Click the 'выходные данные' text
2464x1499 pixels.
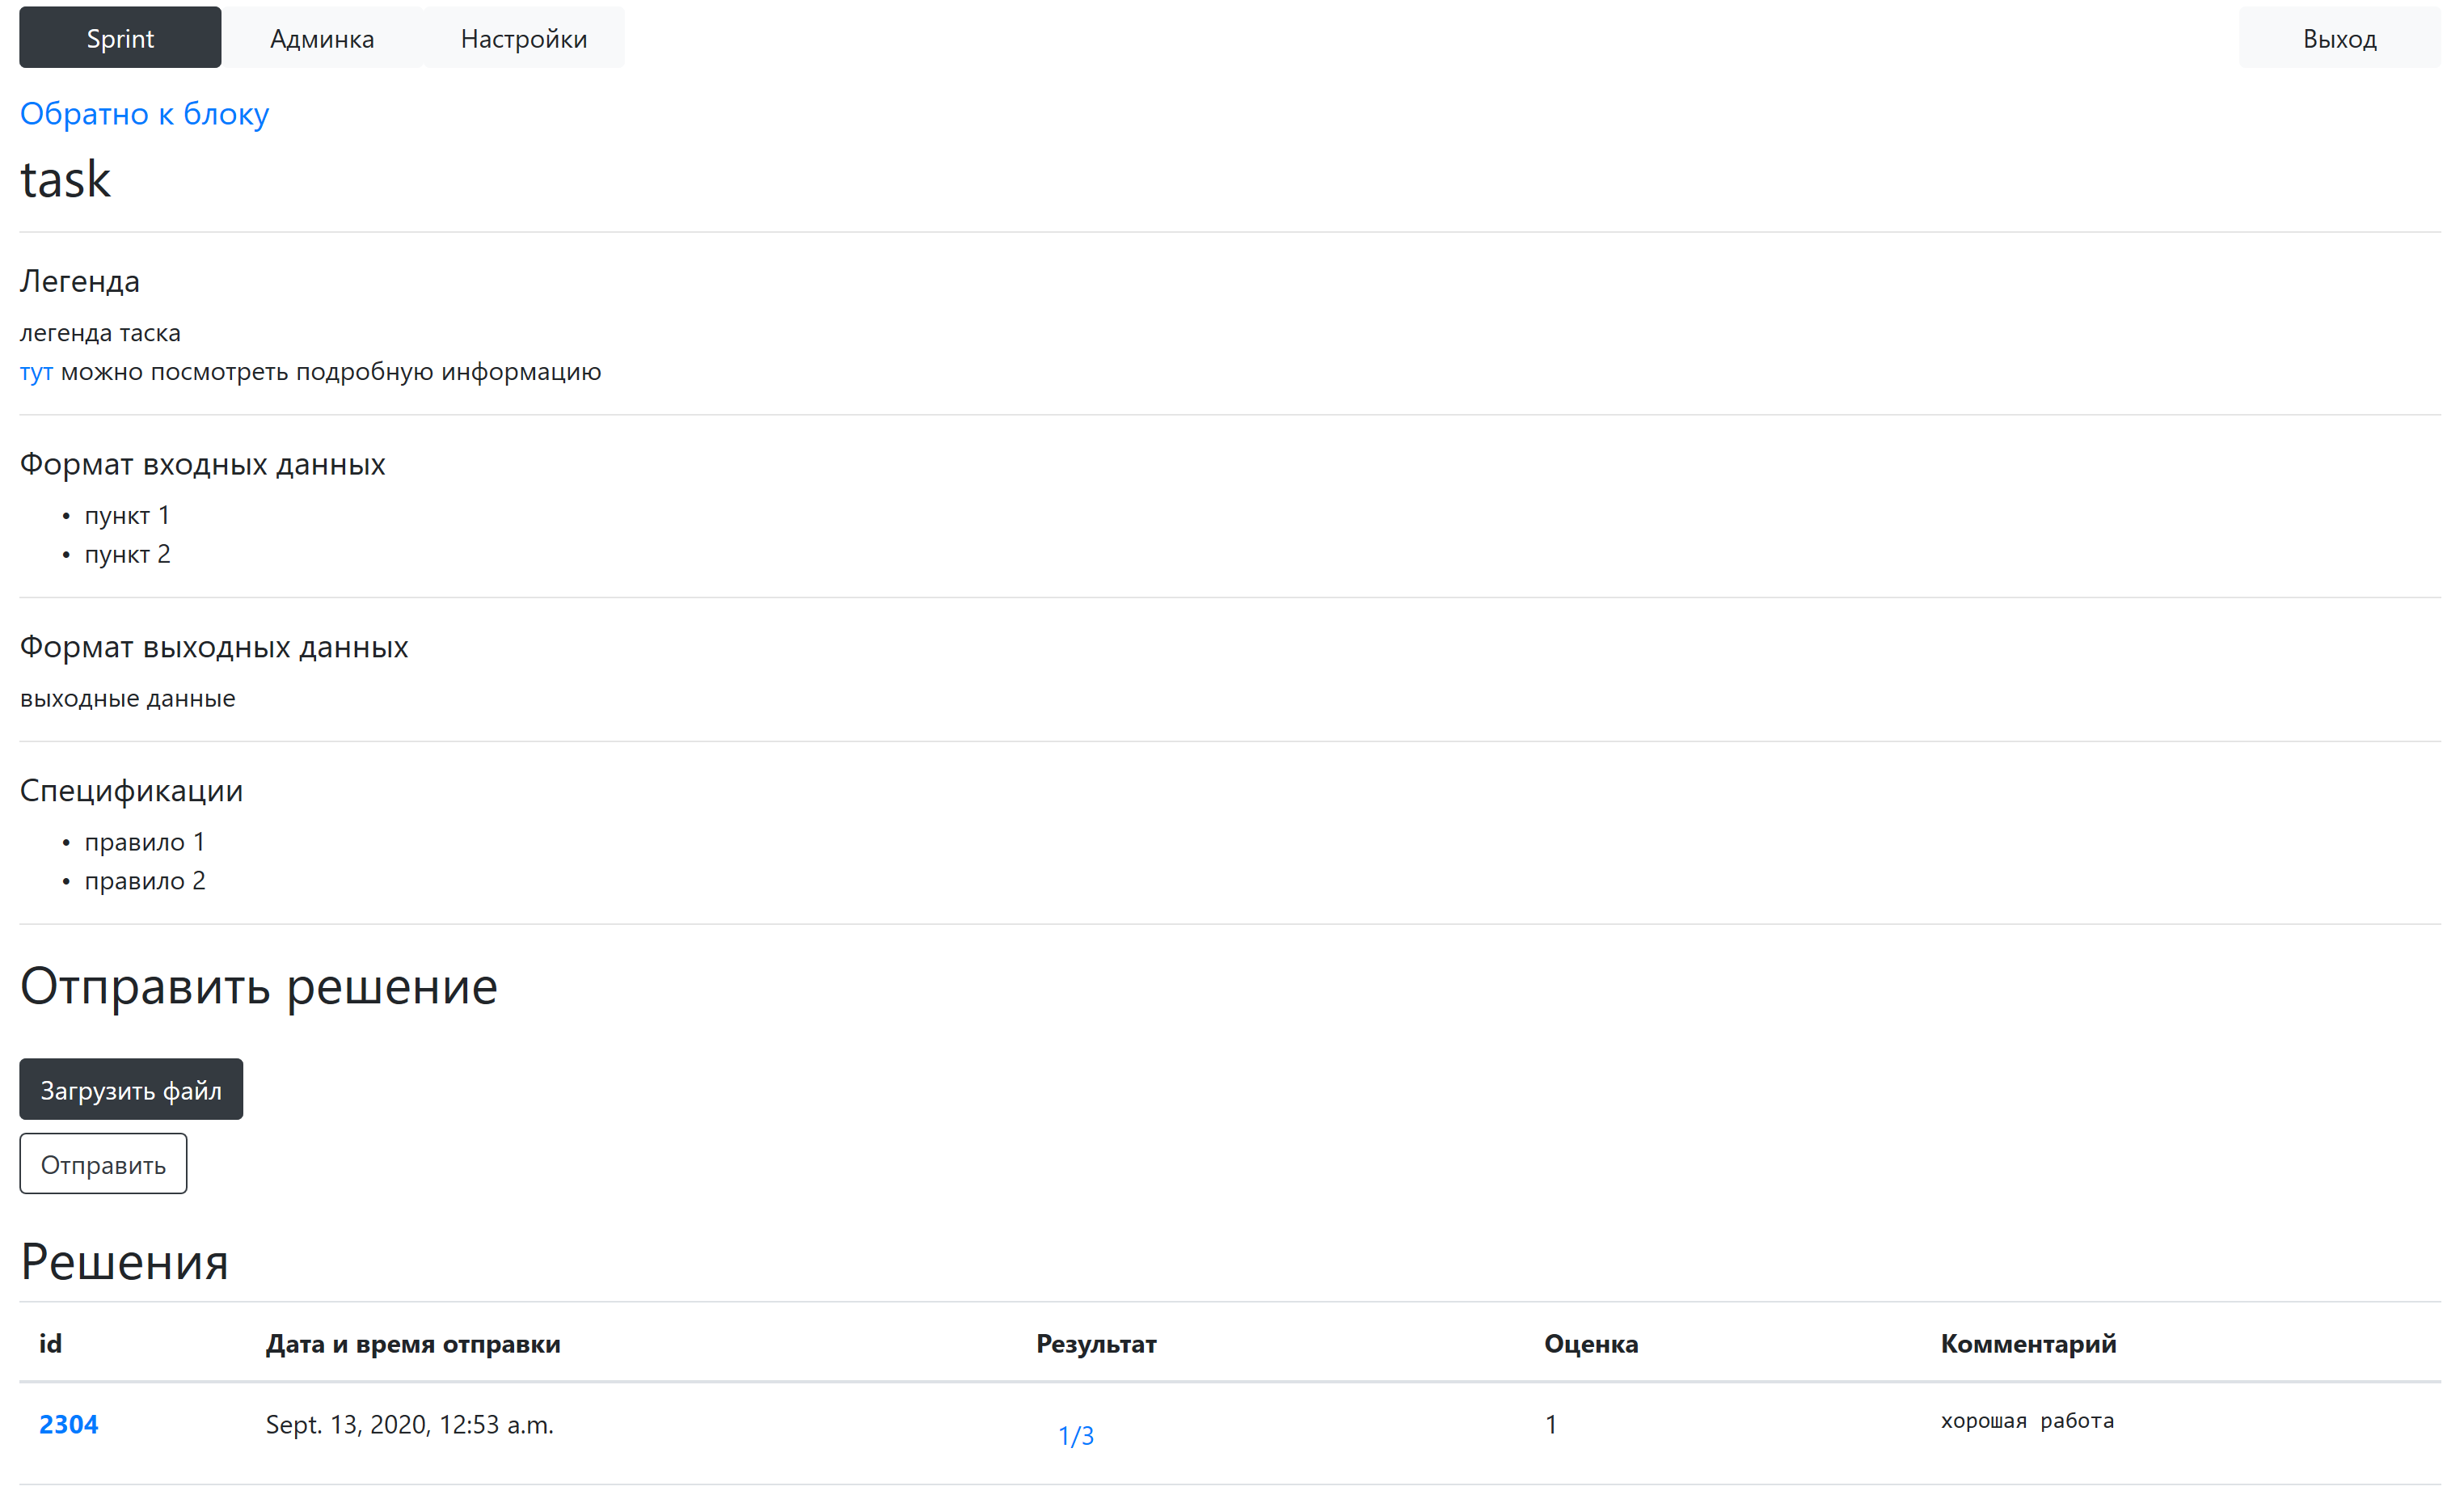pyautogui.click(x=128, y=699)
